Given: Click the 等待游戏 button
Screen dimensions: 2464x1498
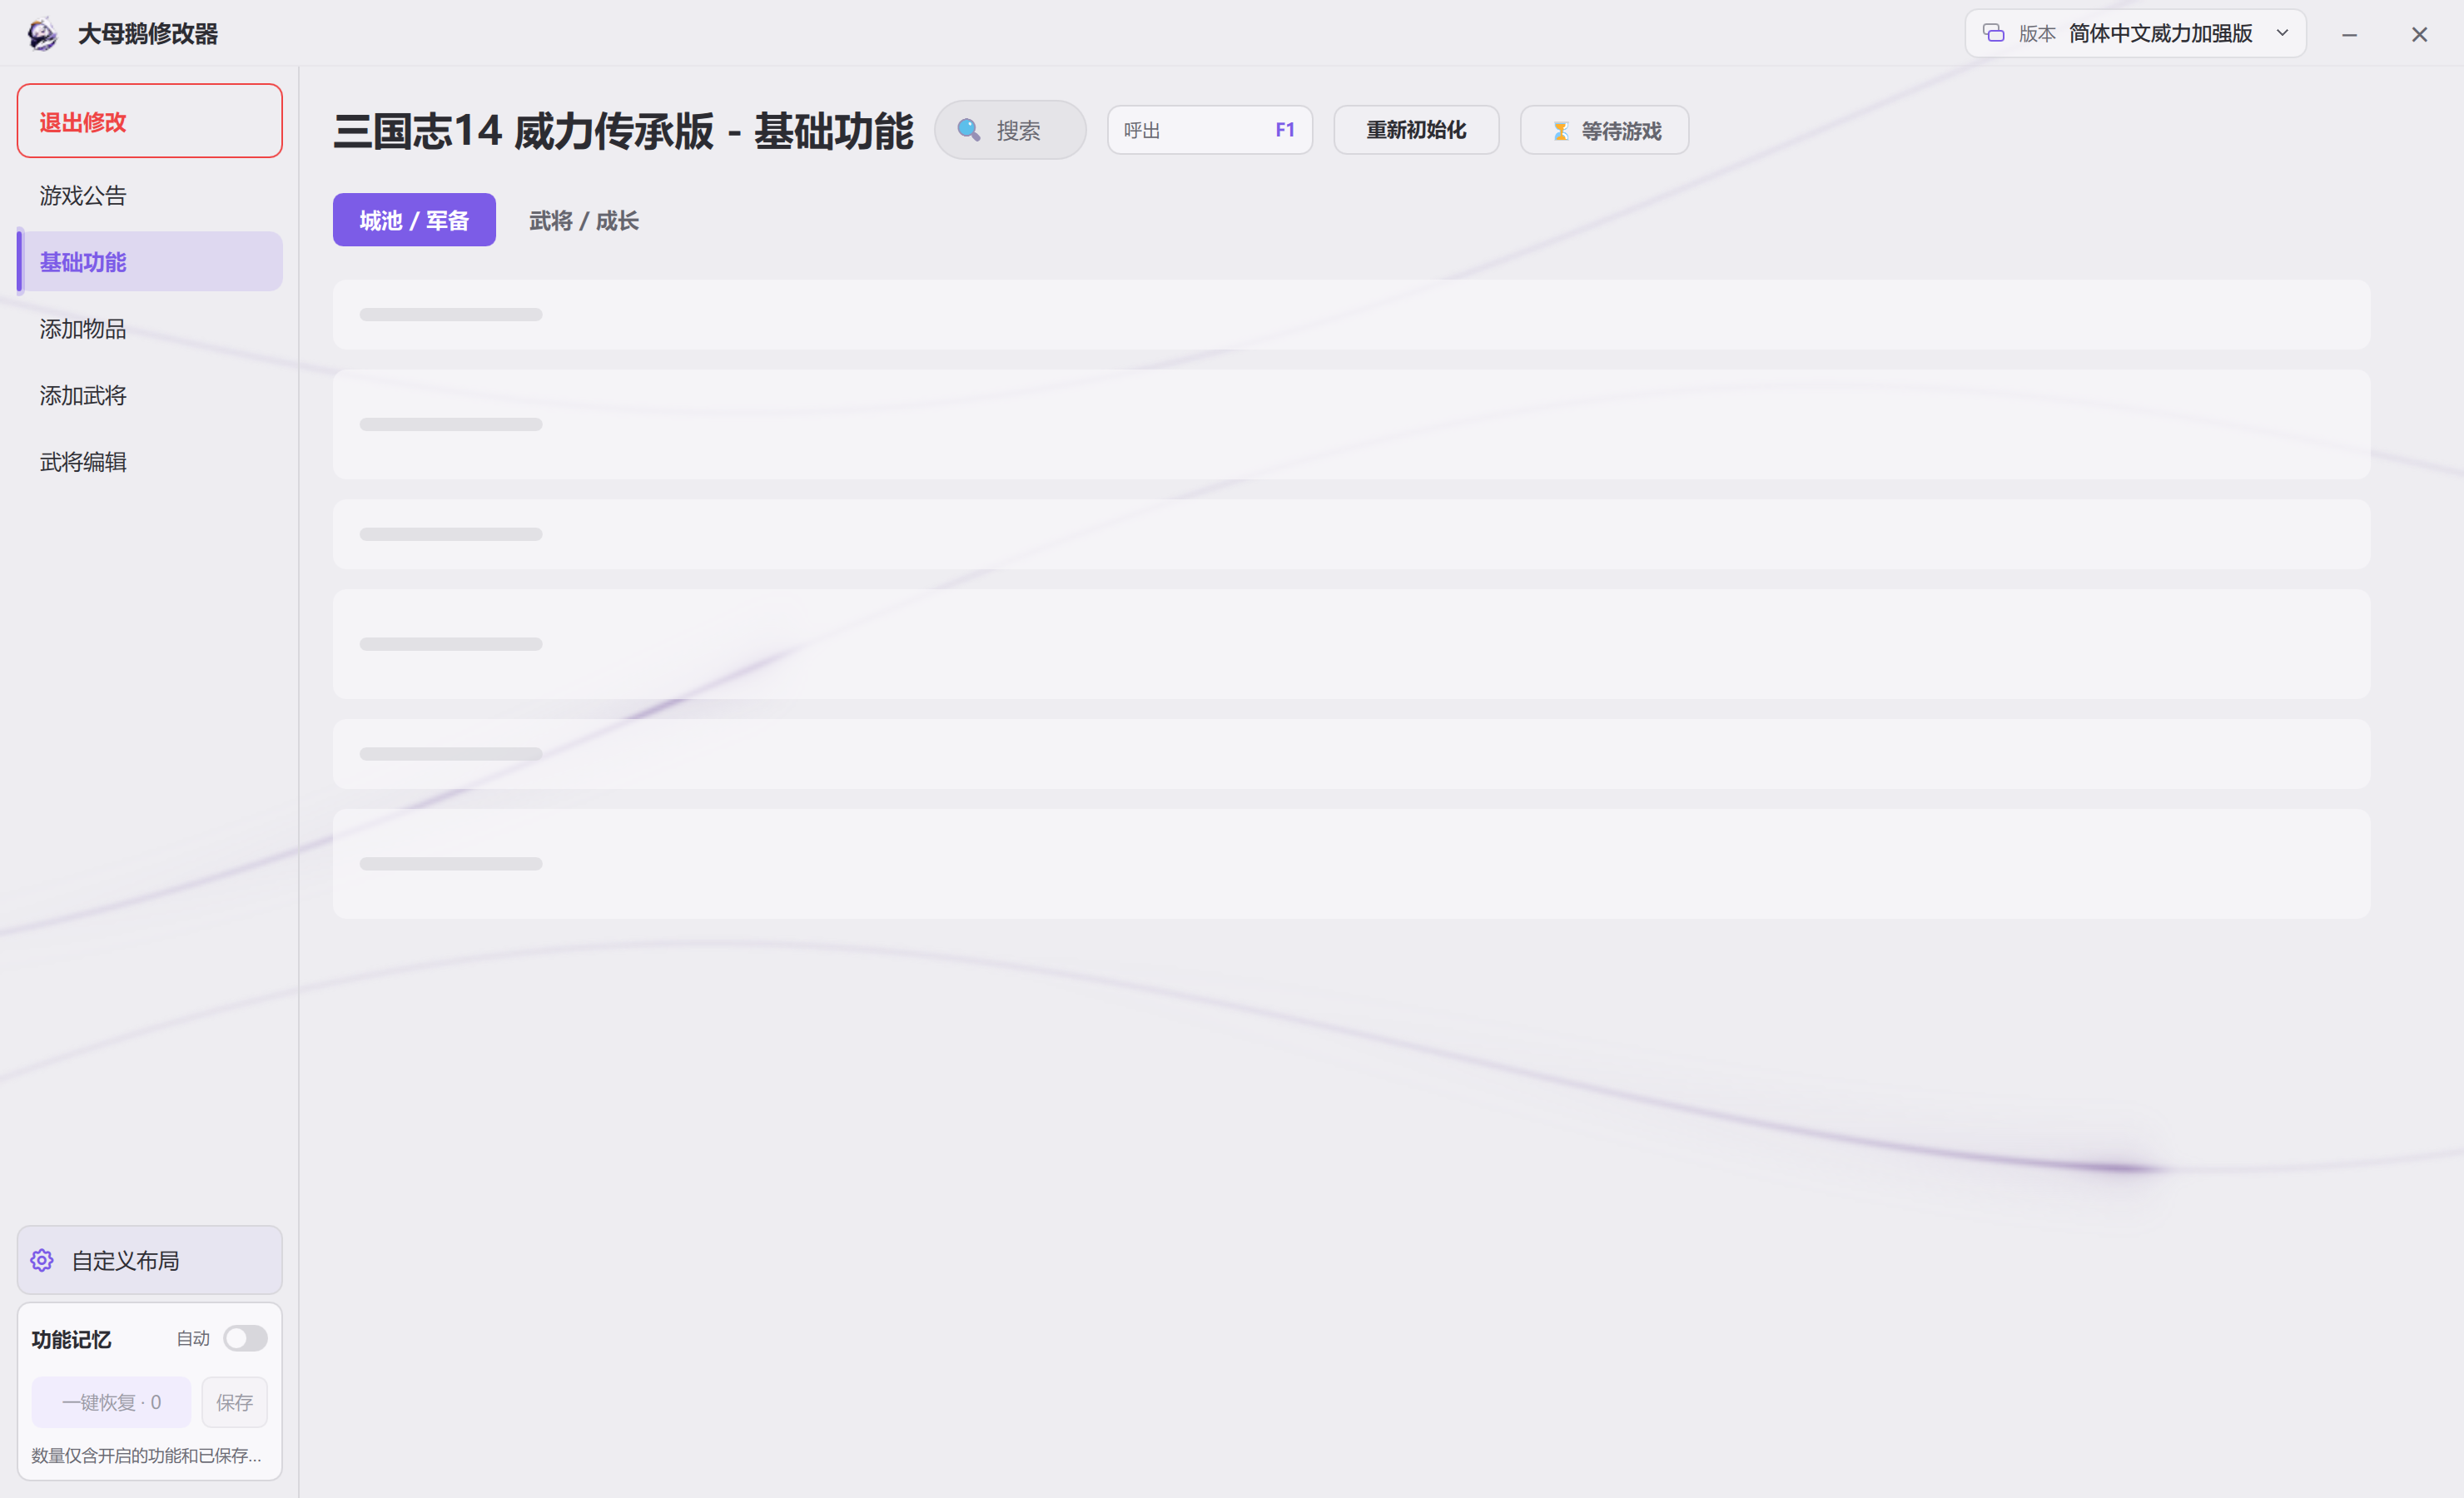Looking at the screenshot, I should tap(1604, 130).
